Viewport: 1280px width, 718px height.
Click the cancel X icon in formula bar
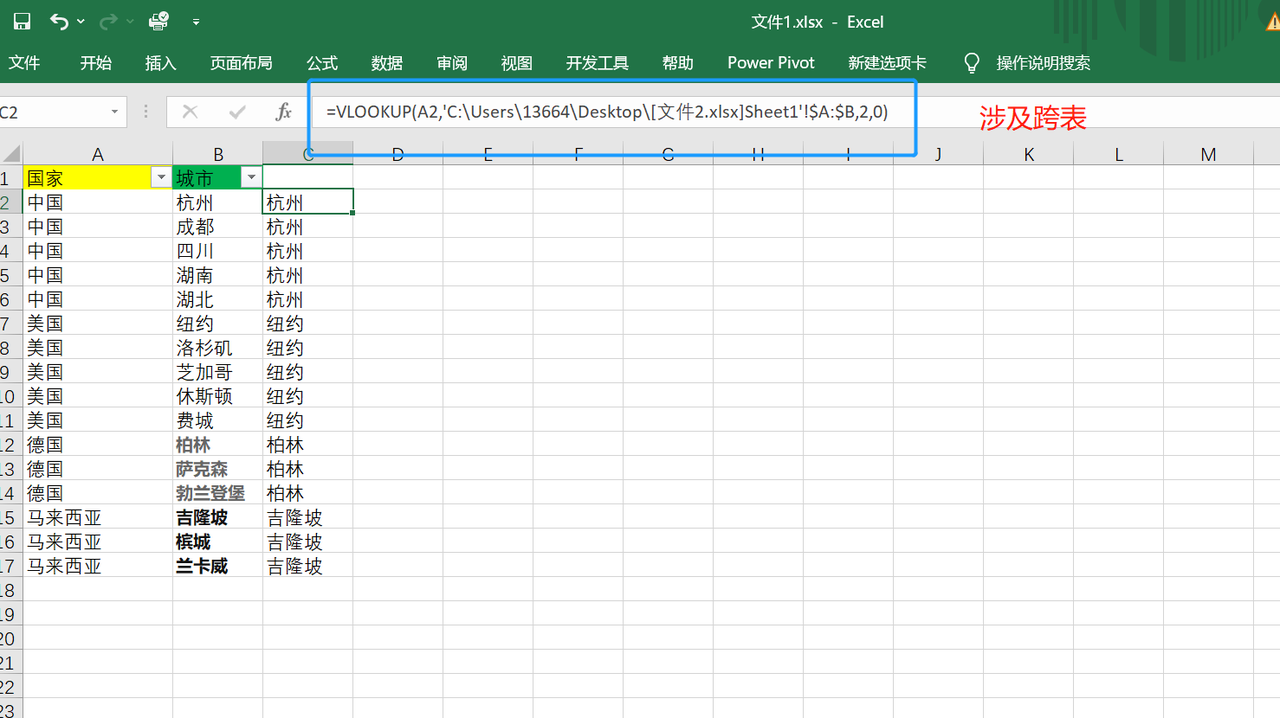[190, 112]
